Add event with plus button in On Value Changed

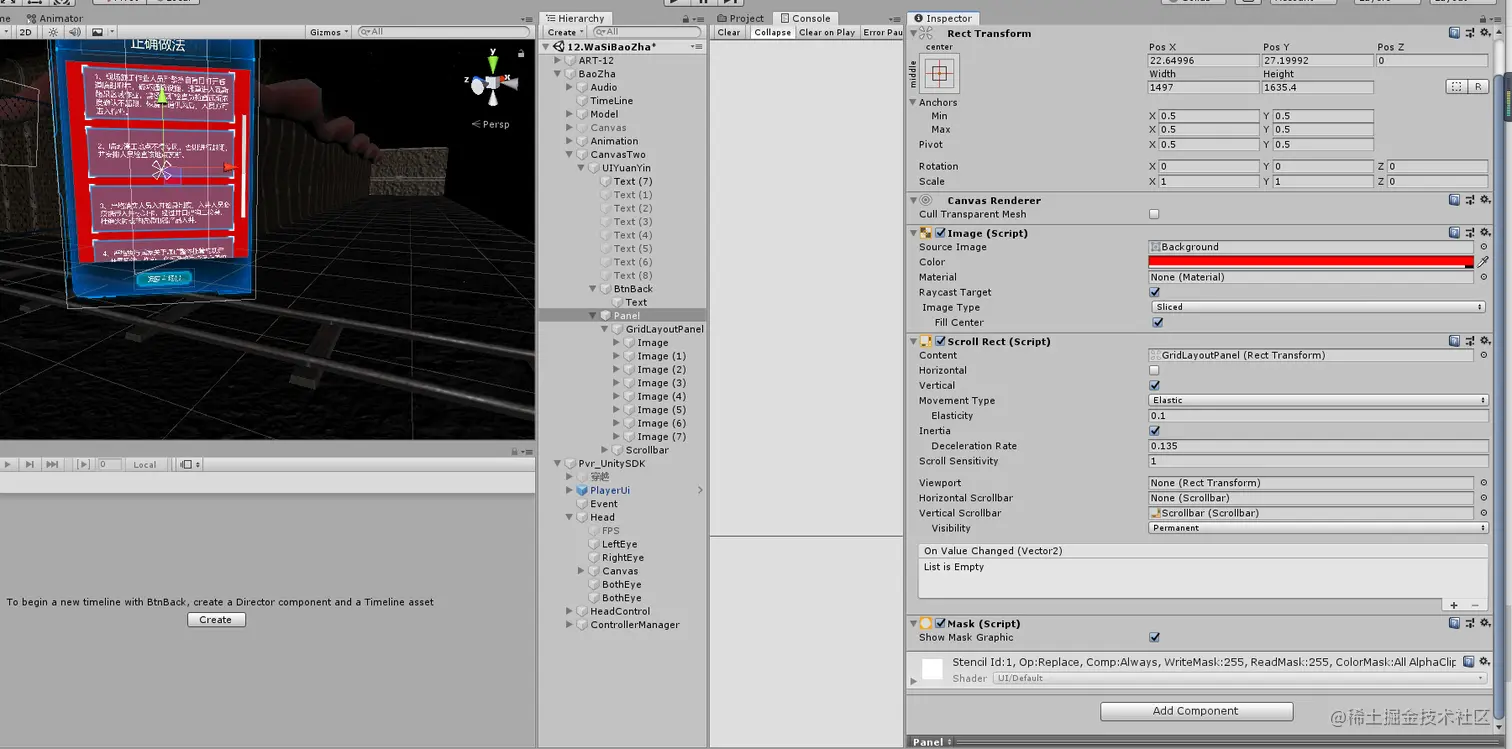tap(1454, 605)
